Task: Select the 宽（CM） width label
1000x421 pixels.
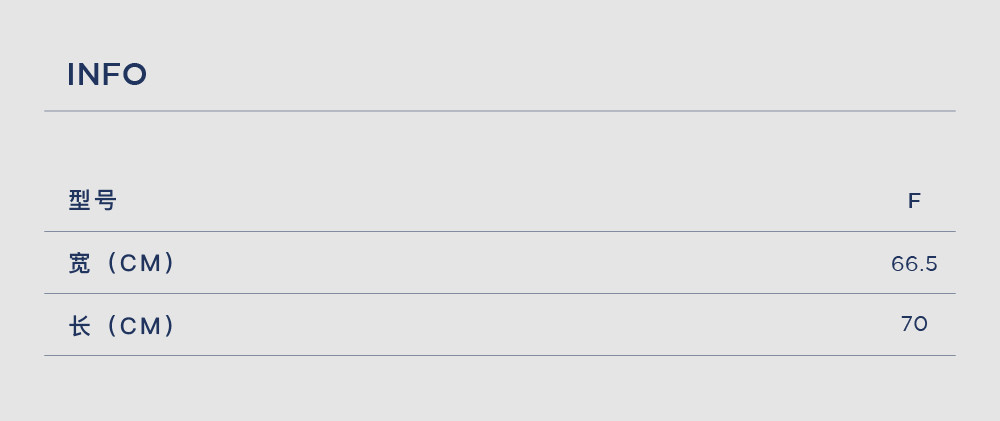Action: (x=121, y=263)
